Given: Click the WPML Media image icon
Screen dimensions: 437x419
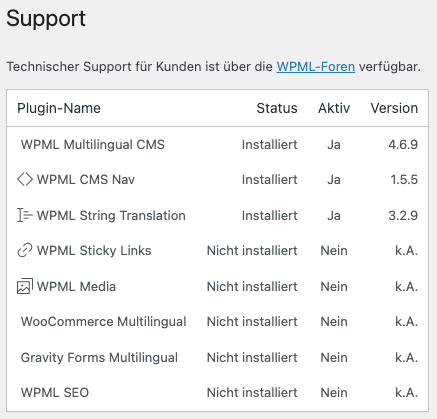Looking at the screenshot, I should [25, 286].
